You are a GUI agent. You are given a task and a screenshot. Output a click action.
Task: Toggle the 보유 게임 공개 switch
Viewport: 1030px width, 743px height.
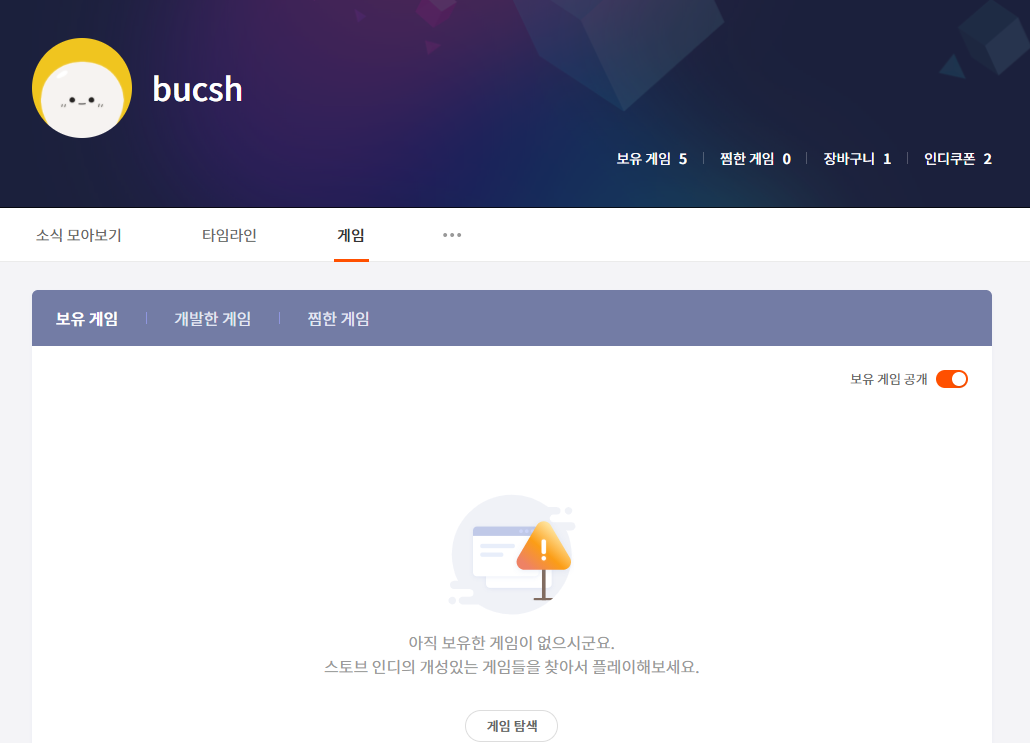(951, 379)
